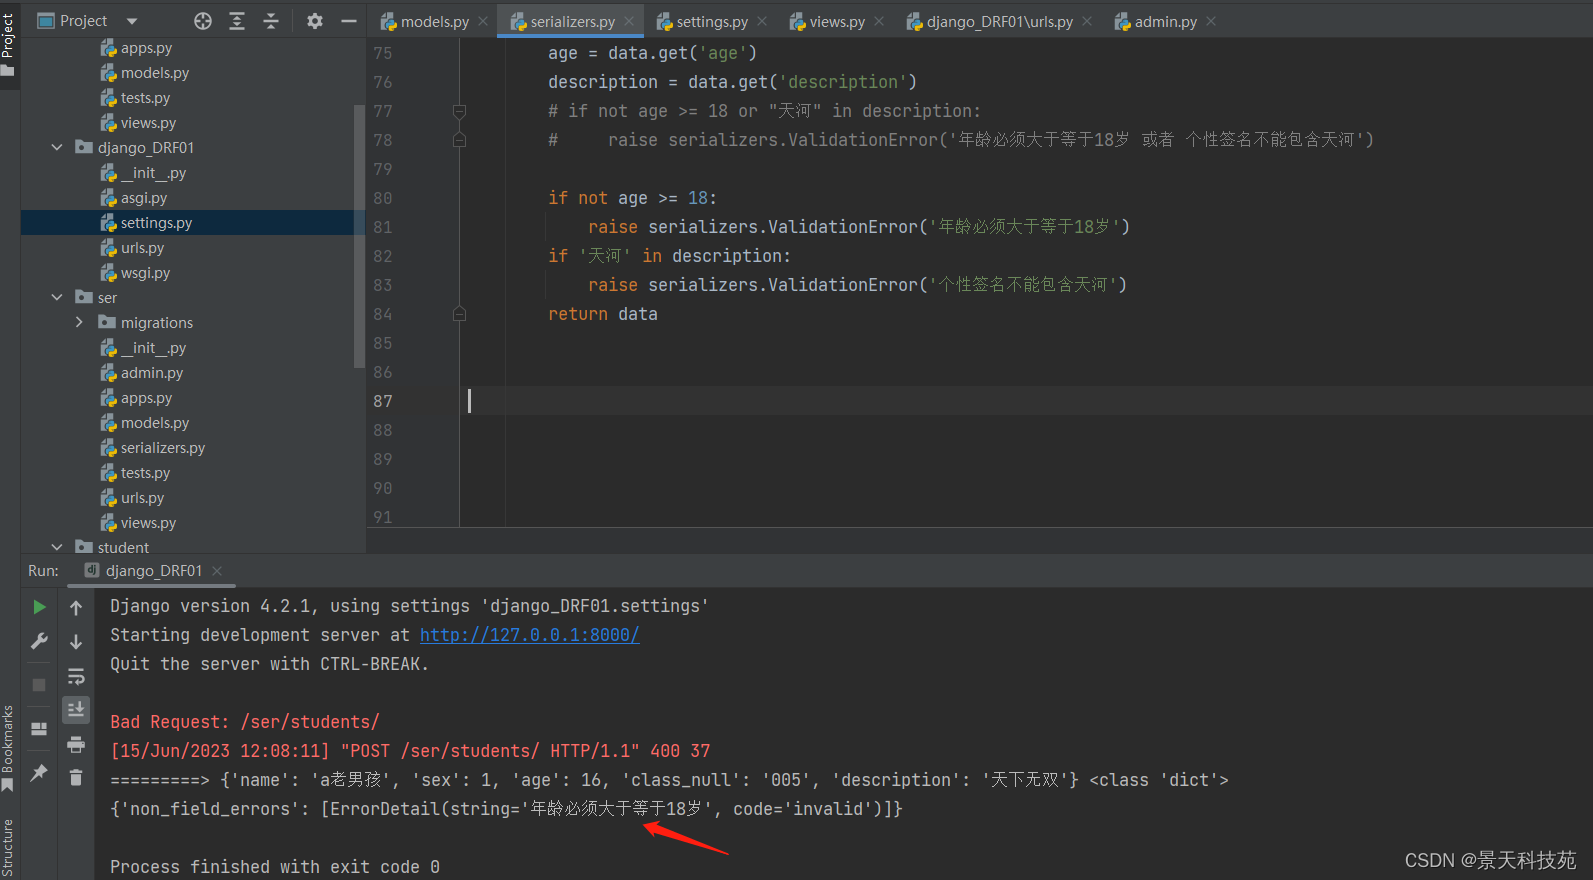Collapse the django_DRF01 folder
This screenshot has height=880, width=1593.
pos(57,148)
